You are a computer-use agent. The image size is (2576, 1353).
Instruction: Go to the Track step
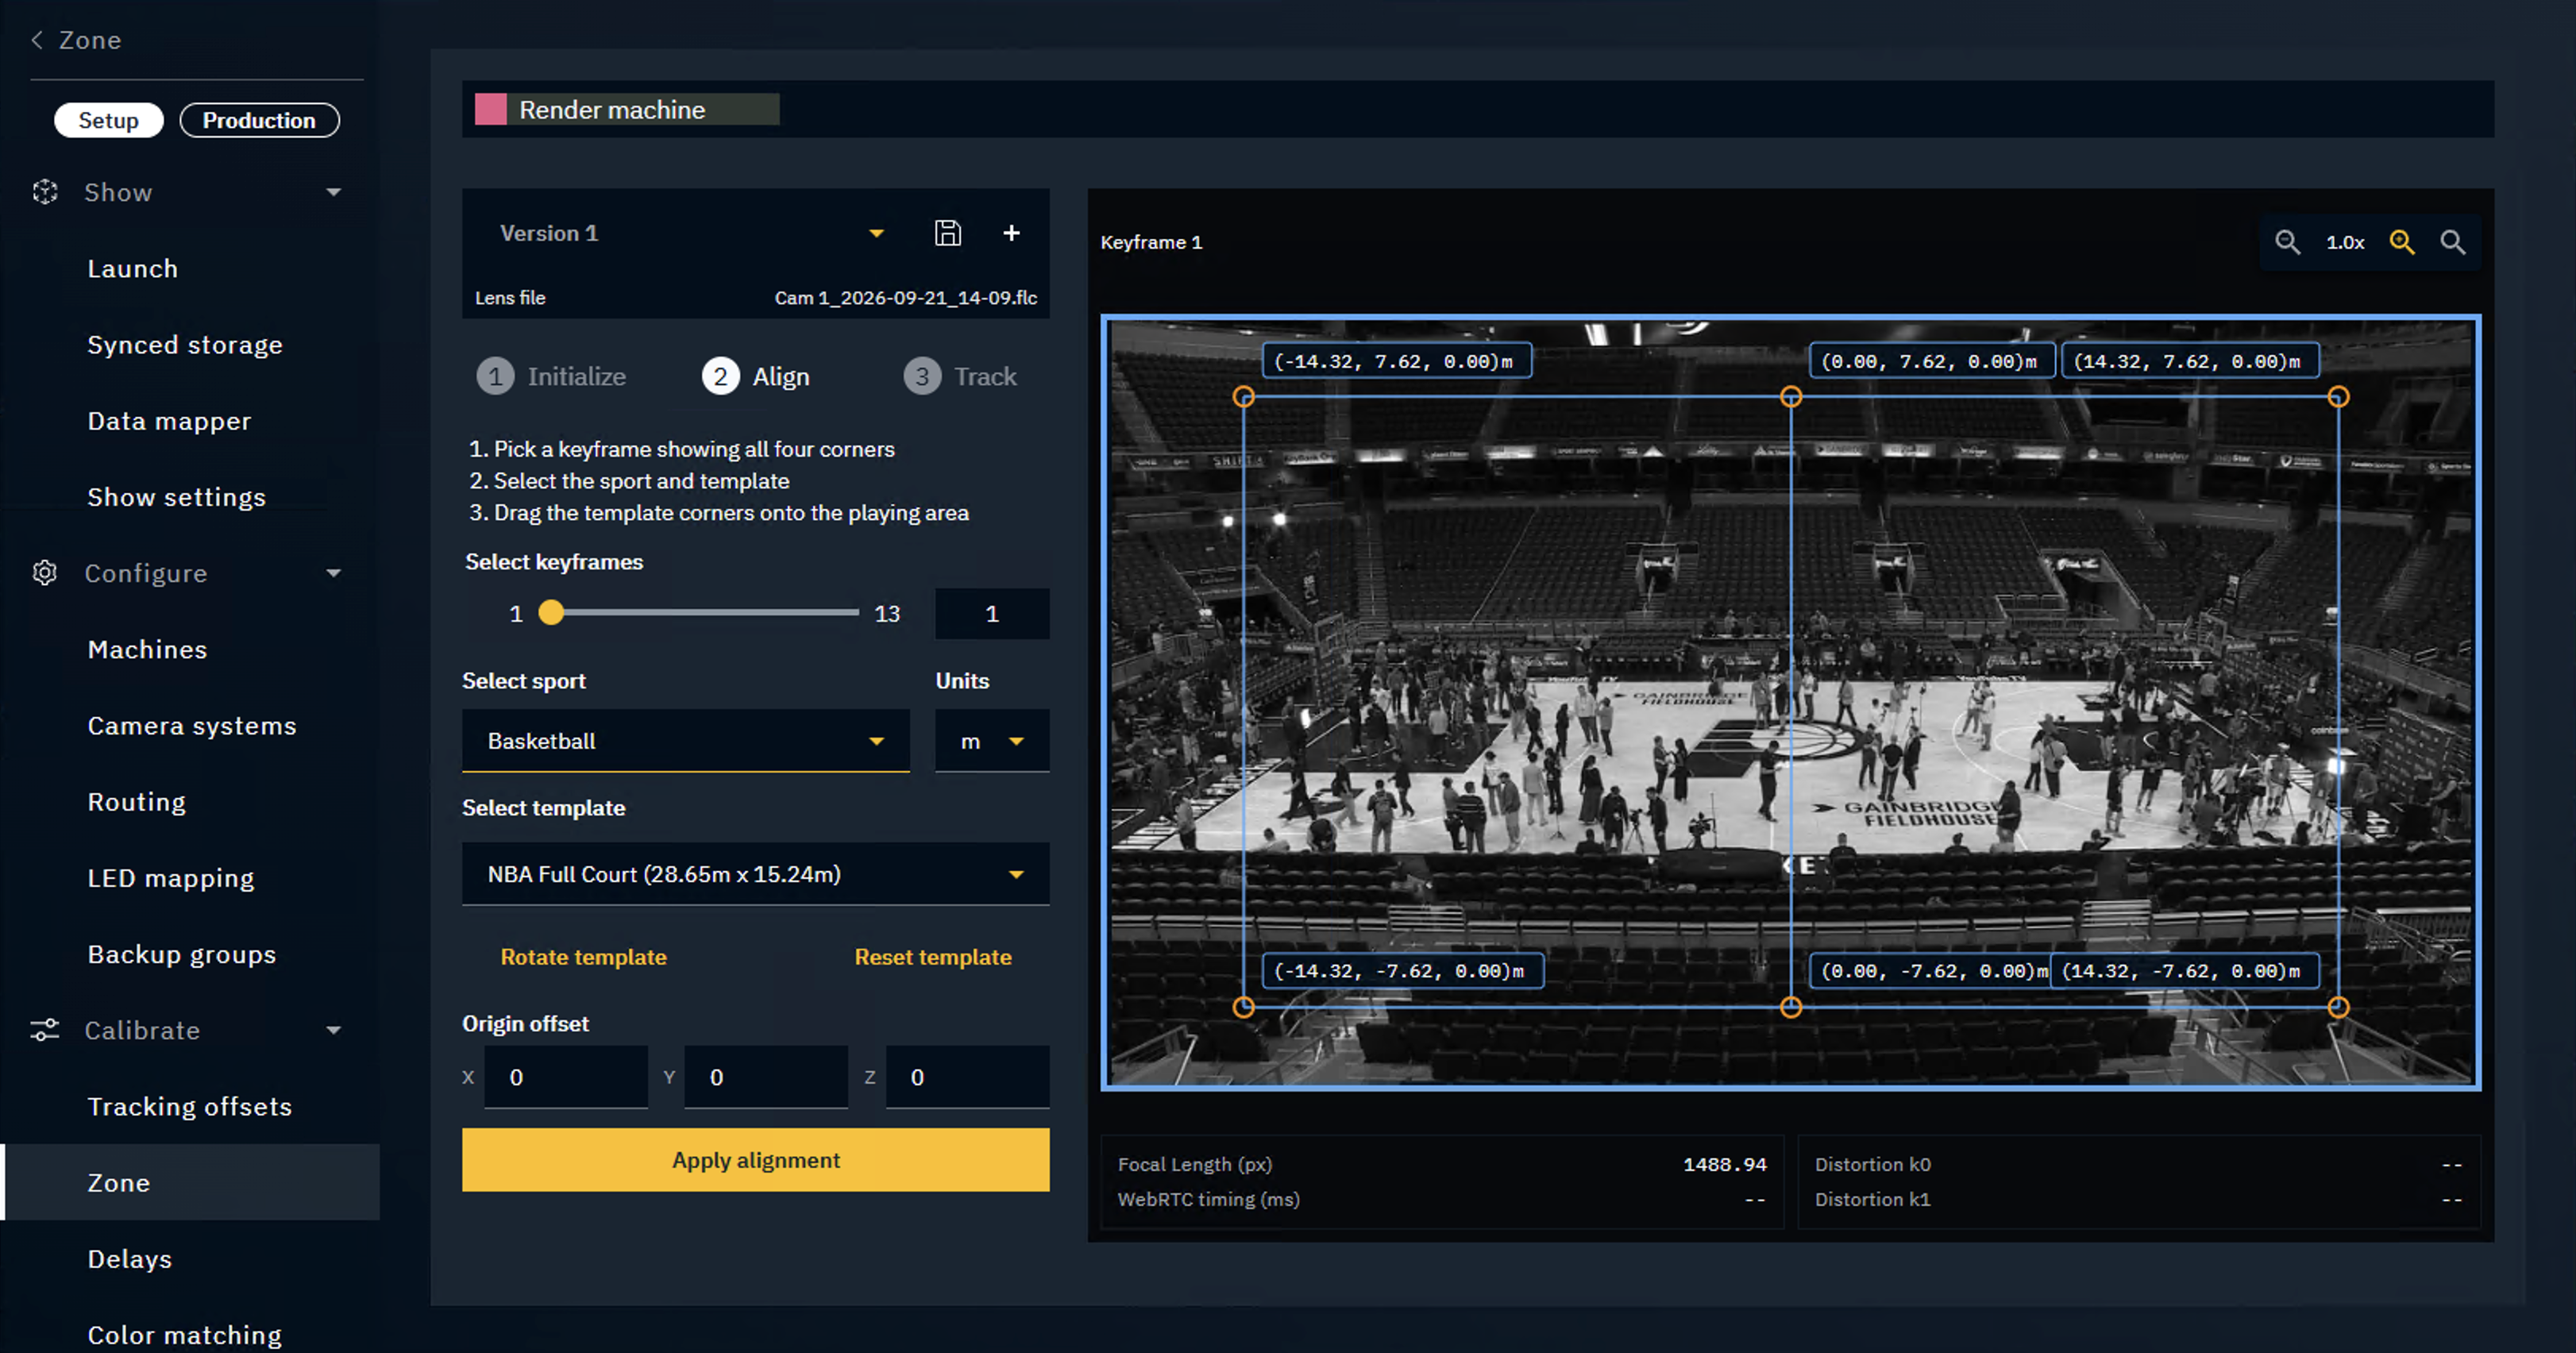(960, 377)
